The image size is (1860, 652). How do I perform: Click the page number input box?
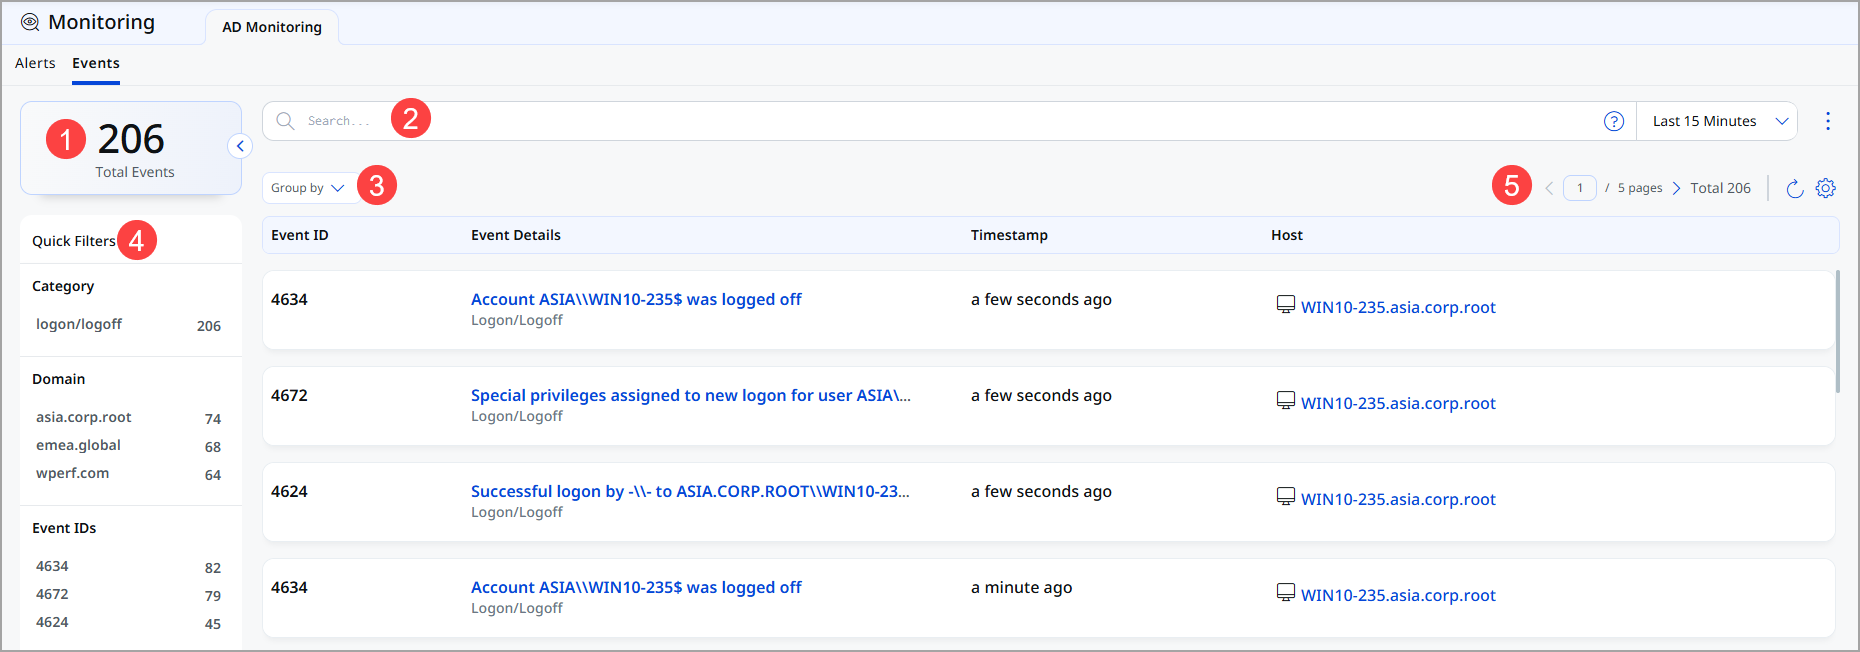1580,188
